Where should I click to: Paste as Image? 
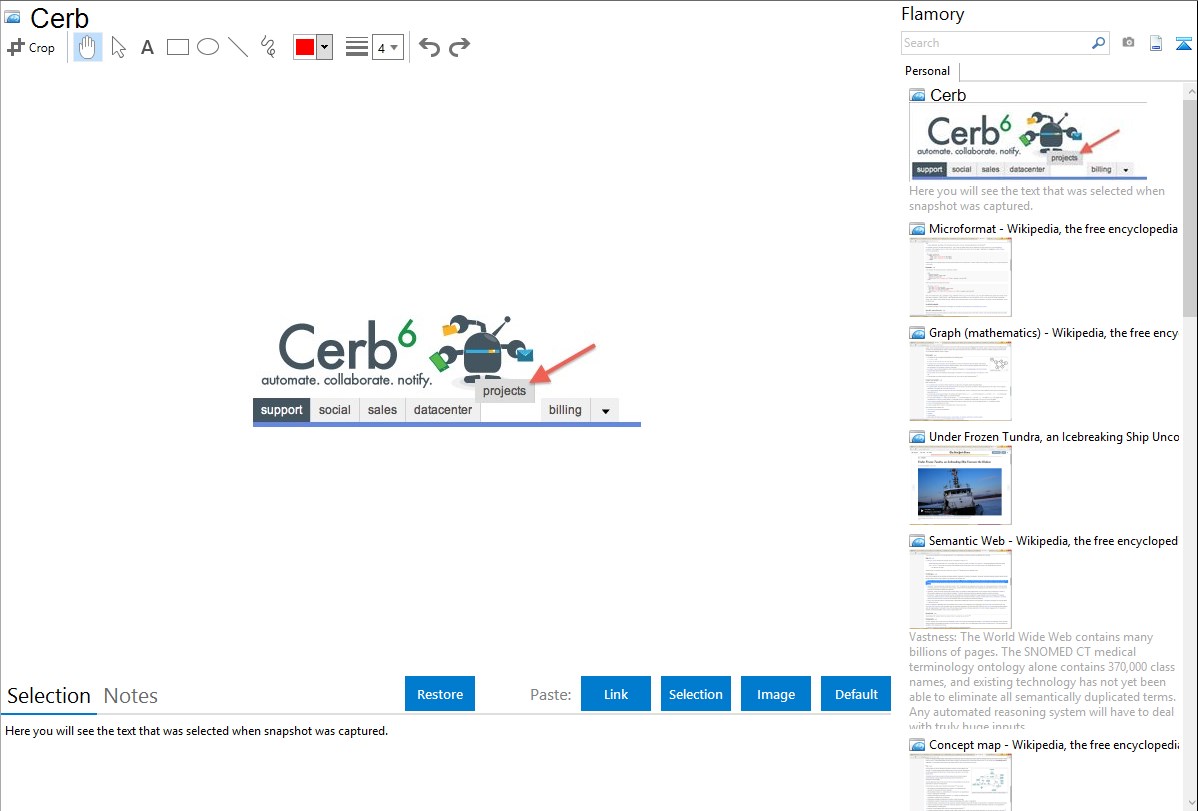pos(776,694)
